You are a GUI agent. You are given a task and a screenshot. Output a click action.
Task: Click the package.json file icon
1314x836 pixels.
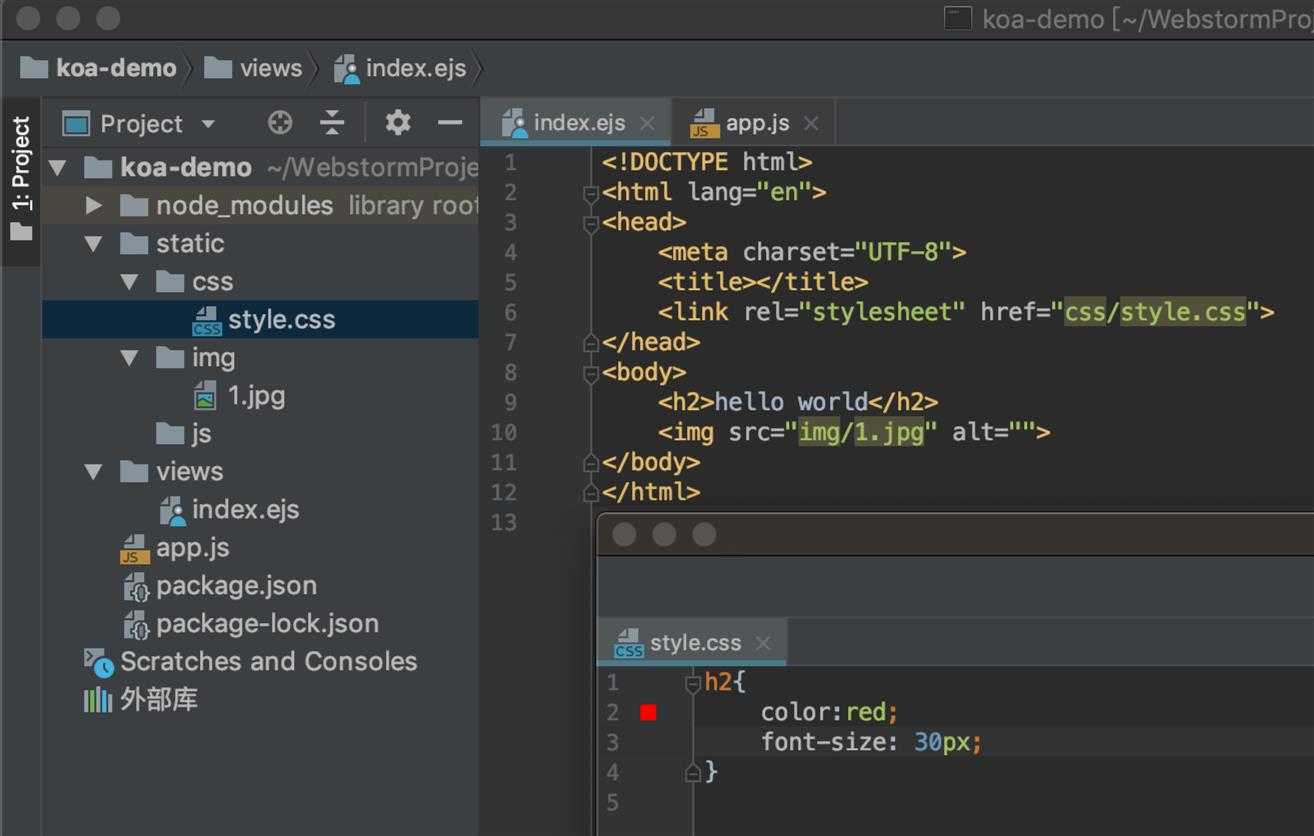click(135, 586)
